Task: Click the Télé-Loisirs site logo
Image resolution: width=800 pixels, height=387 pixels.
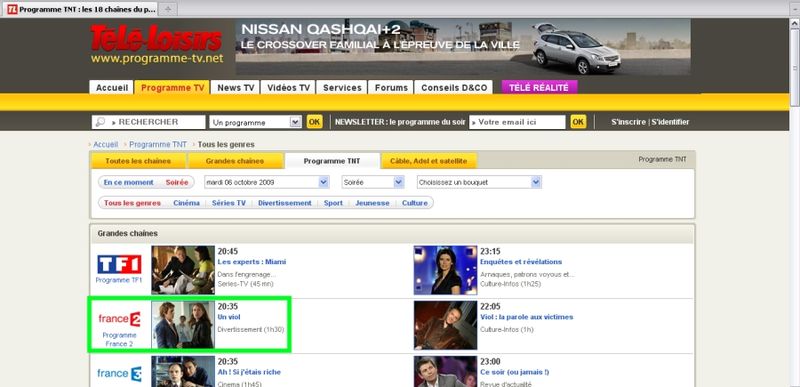Action: point(156,39)
